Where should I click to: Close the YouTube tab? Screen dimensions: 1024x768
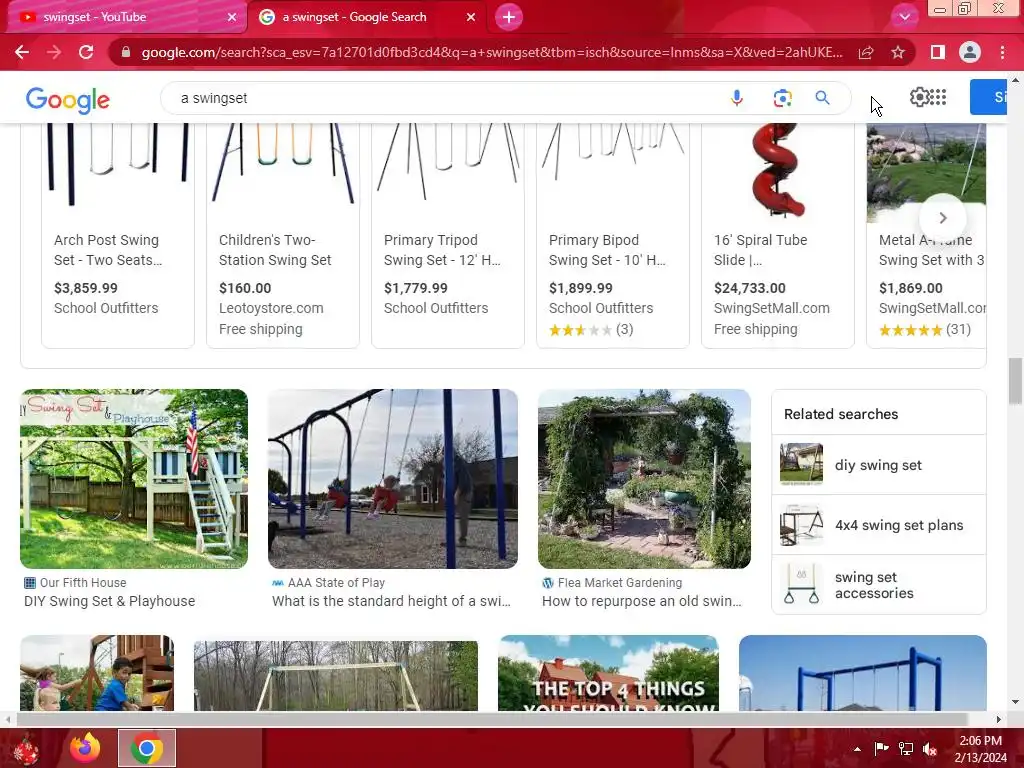click(x=232, y=17)
